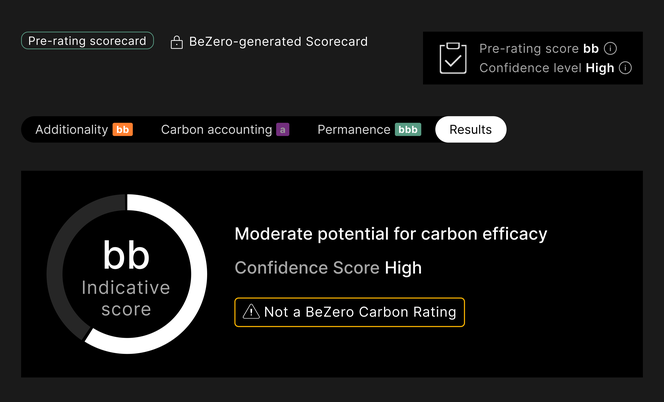Click the Pre-rating score bb summary text

pyautogui.click(x=539, y=48)
